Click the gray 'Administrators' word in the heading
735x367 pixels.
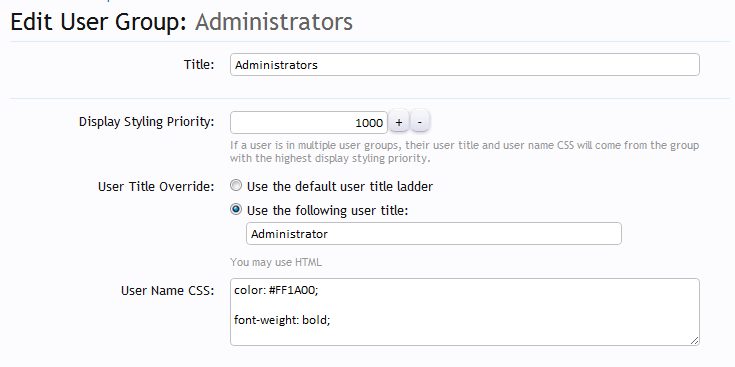(274, 22)
